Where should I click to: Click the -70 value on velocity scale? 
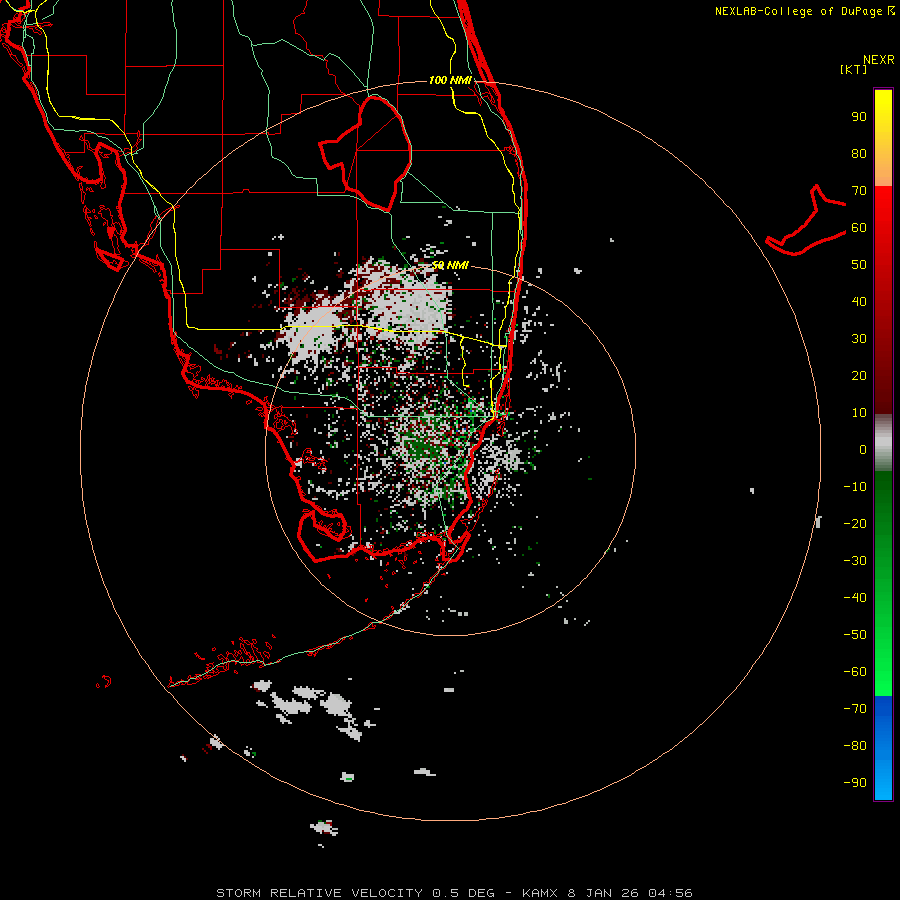click(x=855, y=708)
